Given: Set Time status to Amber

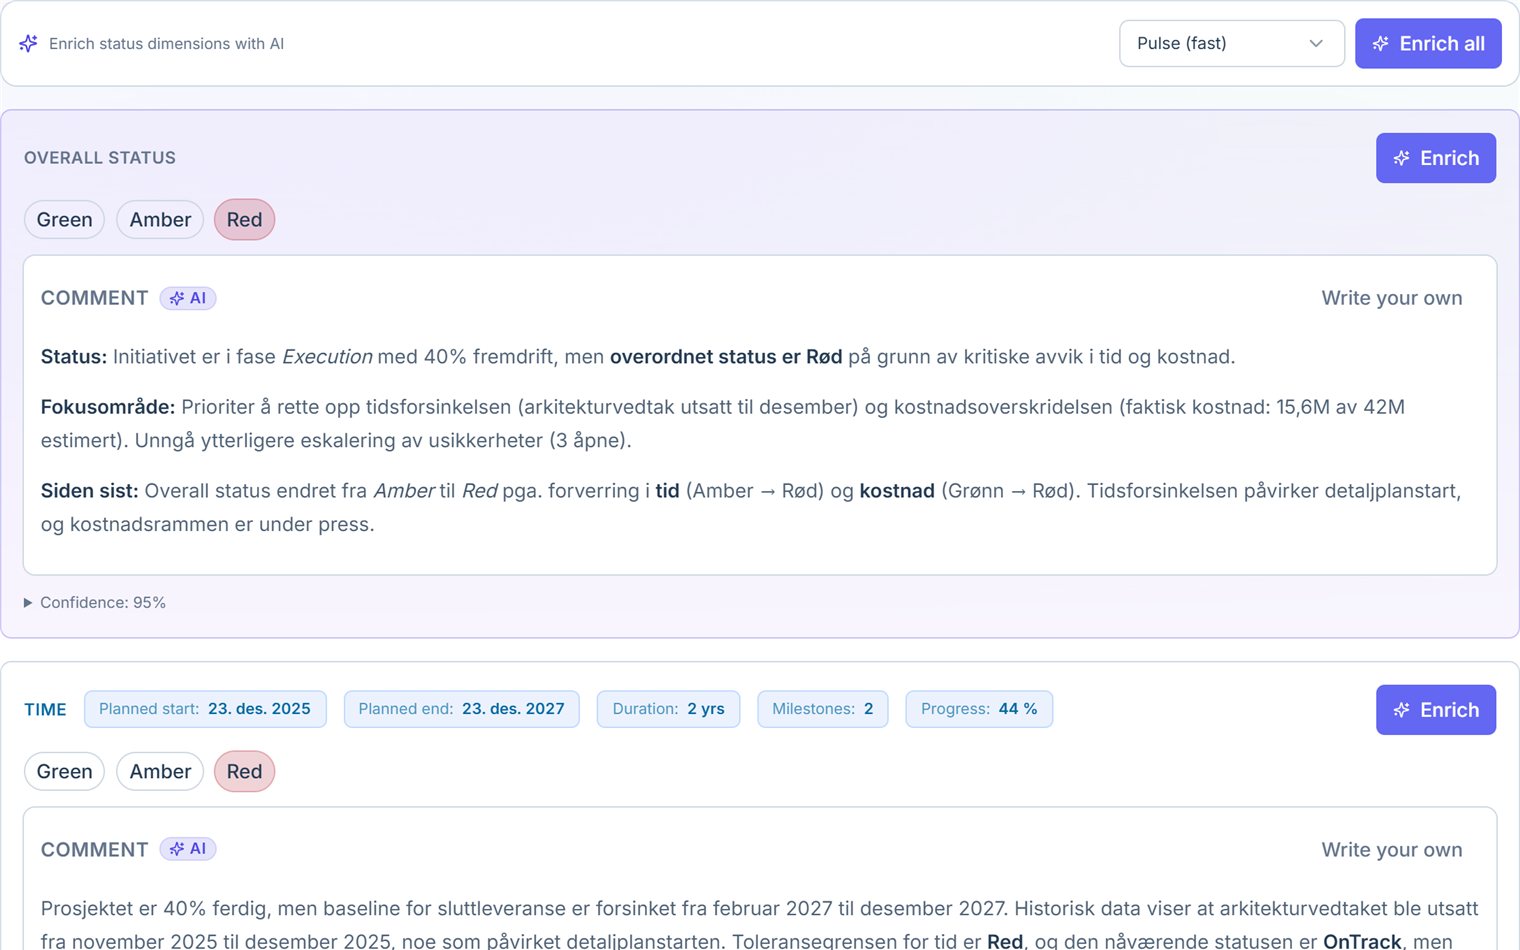Looking at the screenshot, I should [x=160, y=772].
